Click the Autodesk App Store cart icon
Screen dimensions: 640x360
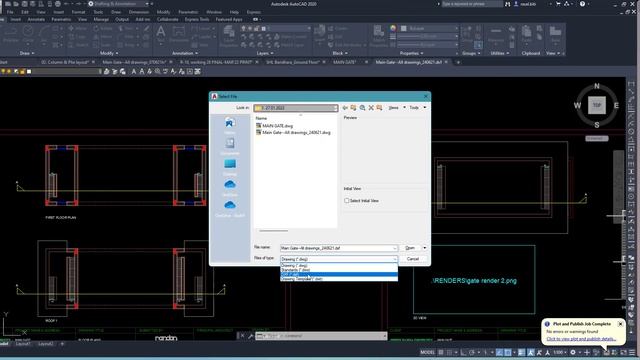click(x=557, y=4)
